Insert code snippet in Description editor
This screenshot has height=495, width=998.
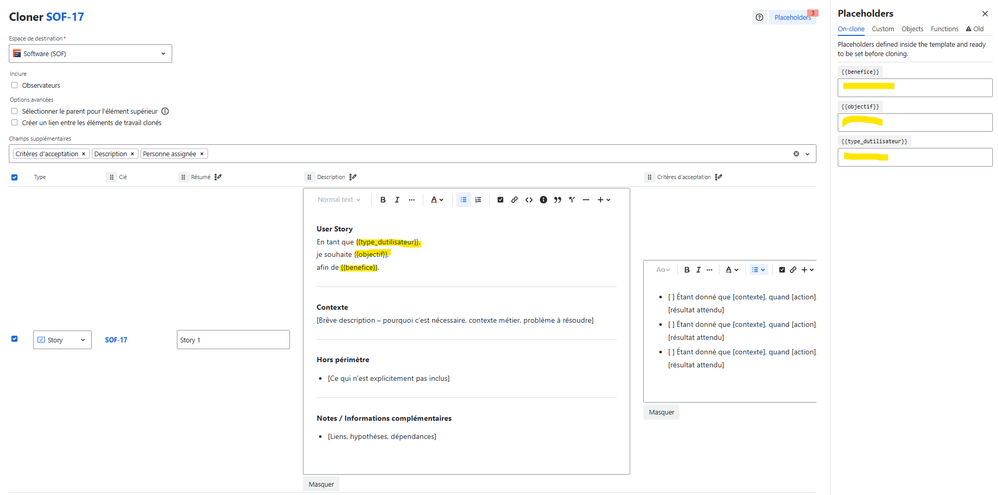[x=529, y=200]
